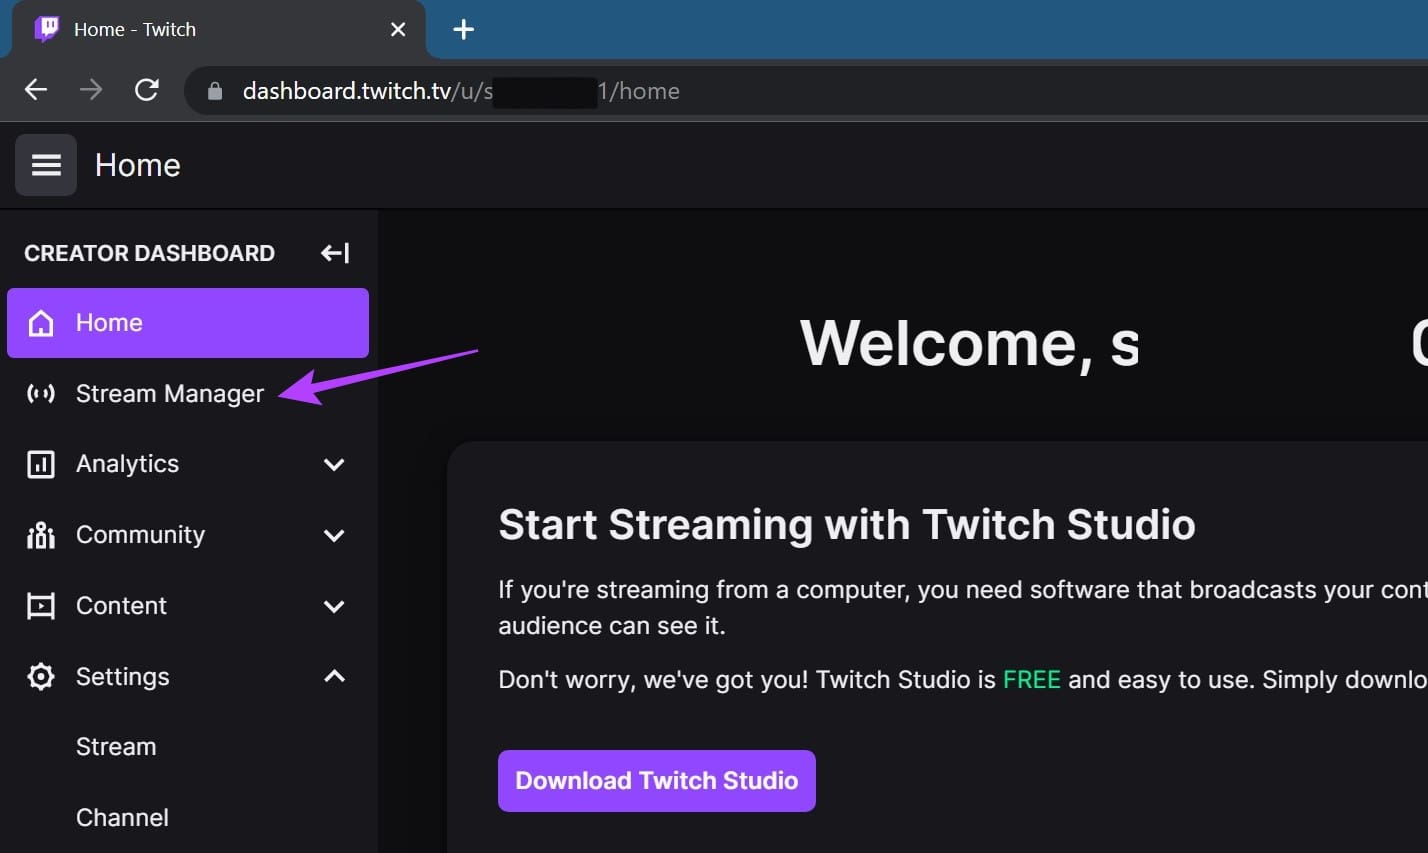1428x853 pixels.
Task: Click the CREATOR DASHBOARD heading
Action: (x=149, y=253)
